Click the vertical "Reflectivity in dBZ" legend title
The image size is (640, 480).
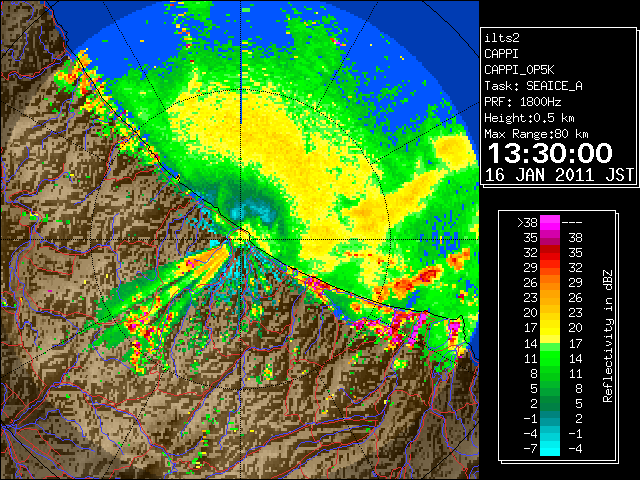tap(607, 336)
